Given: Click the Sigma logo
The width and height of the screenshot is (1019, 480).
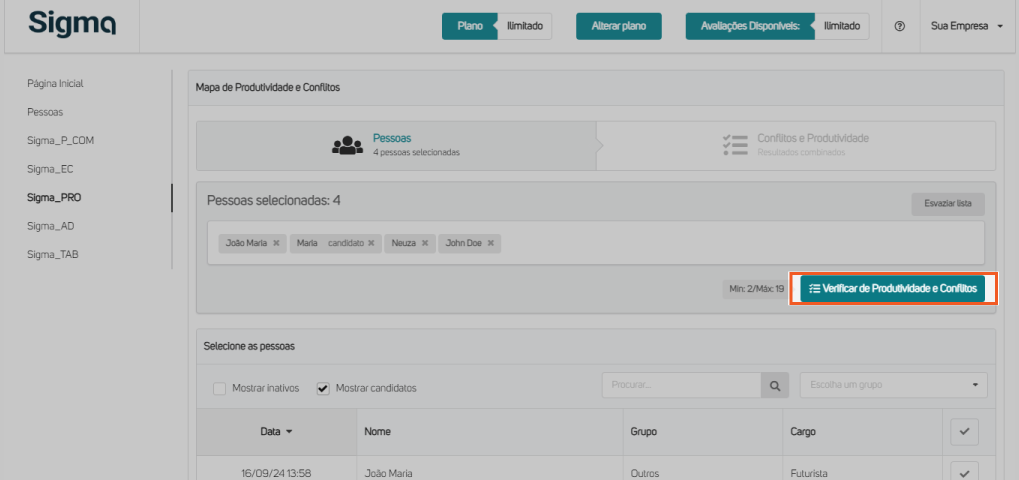Looking at the screenshot, I should point(71,24).
